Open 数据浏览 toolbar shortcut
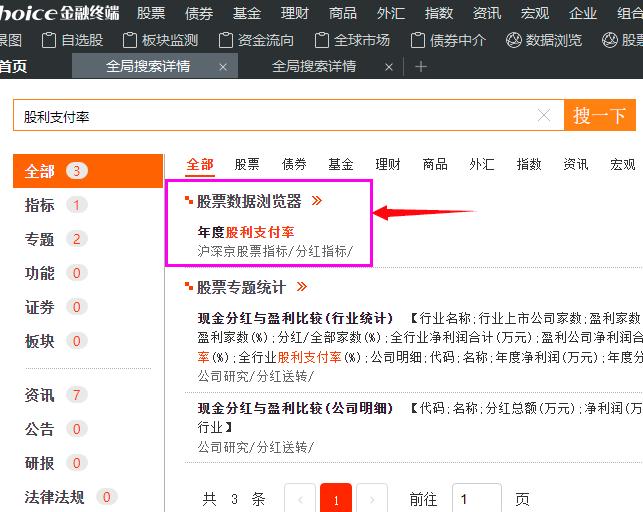 coord(544,40)
